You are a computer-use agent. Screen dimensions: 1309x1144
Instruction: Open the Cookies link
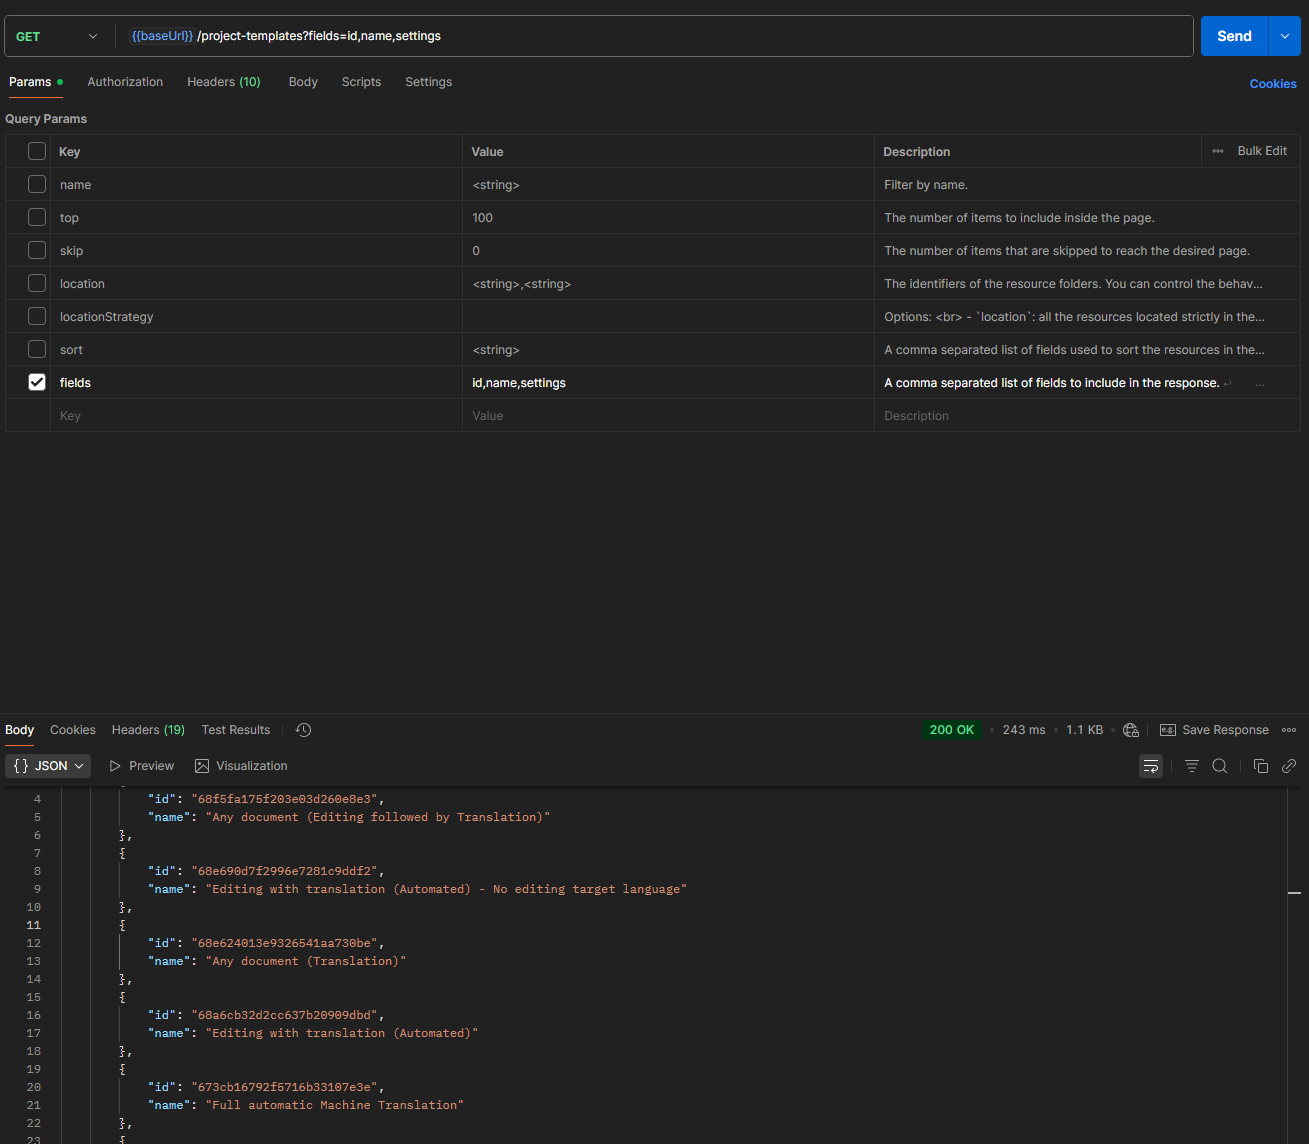point(1272,84)
